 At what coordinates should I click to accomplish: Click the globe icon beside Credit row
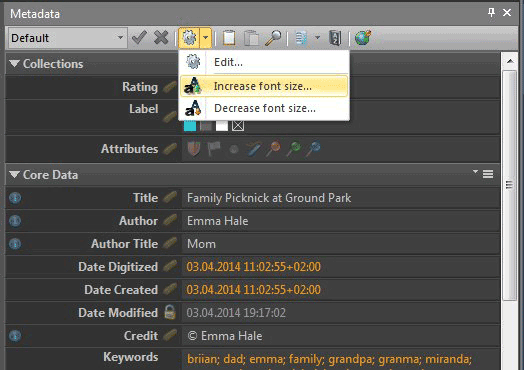point(15,336)
